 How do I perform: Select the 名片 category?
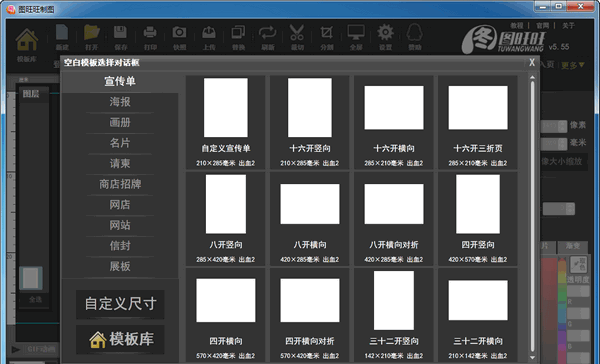pyautogui.click(x=120, y=143)
